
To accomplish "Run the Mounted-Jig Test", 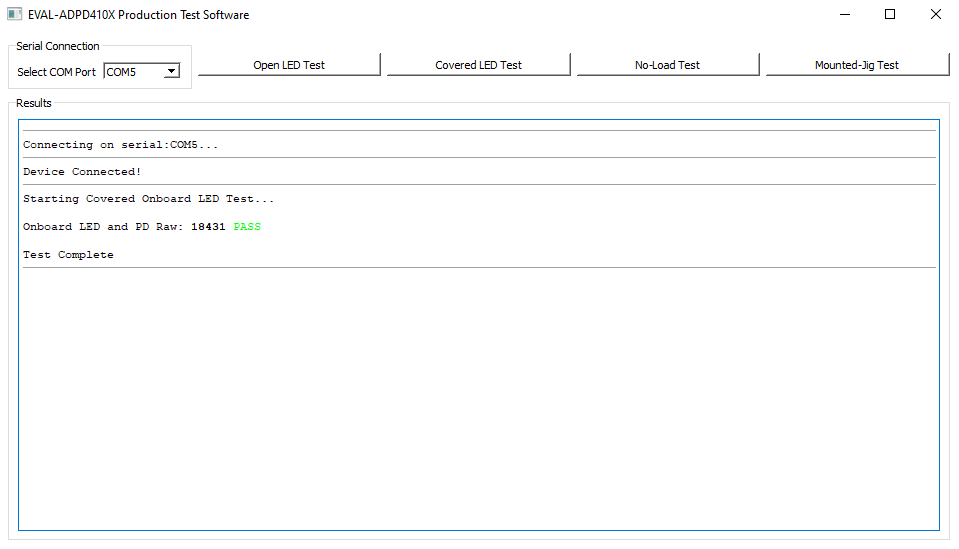I will point(856,65).
